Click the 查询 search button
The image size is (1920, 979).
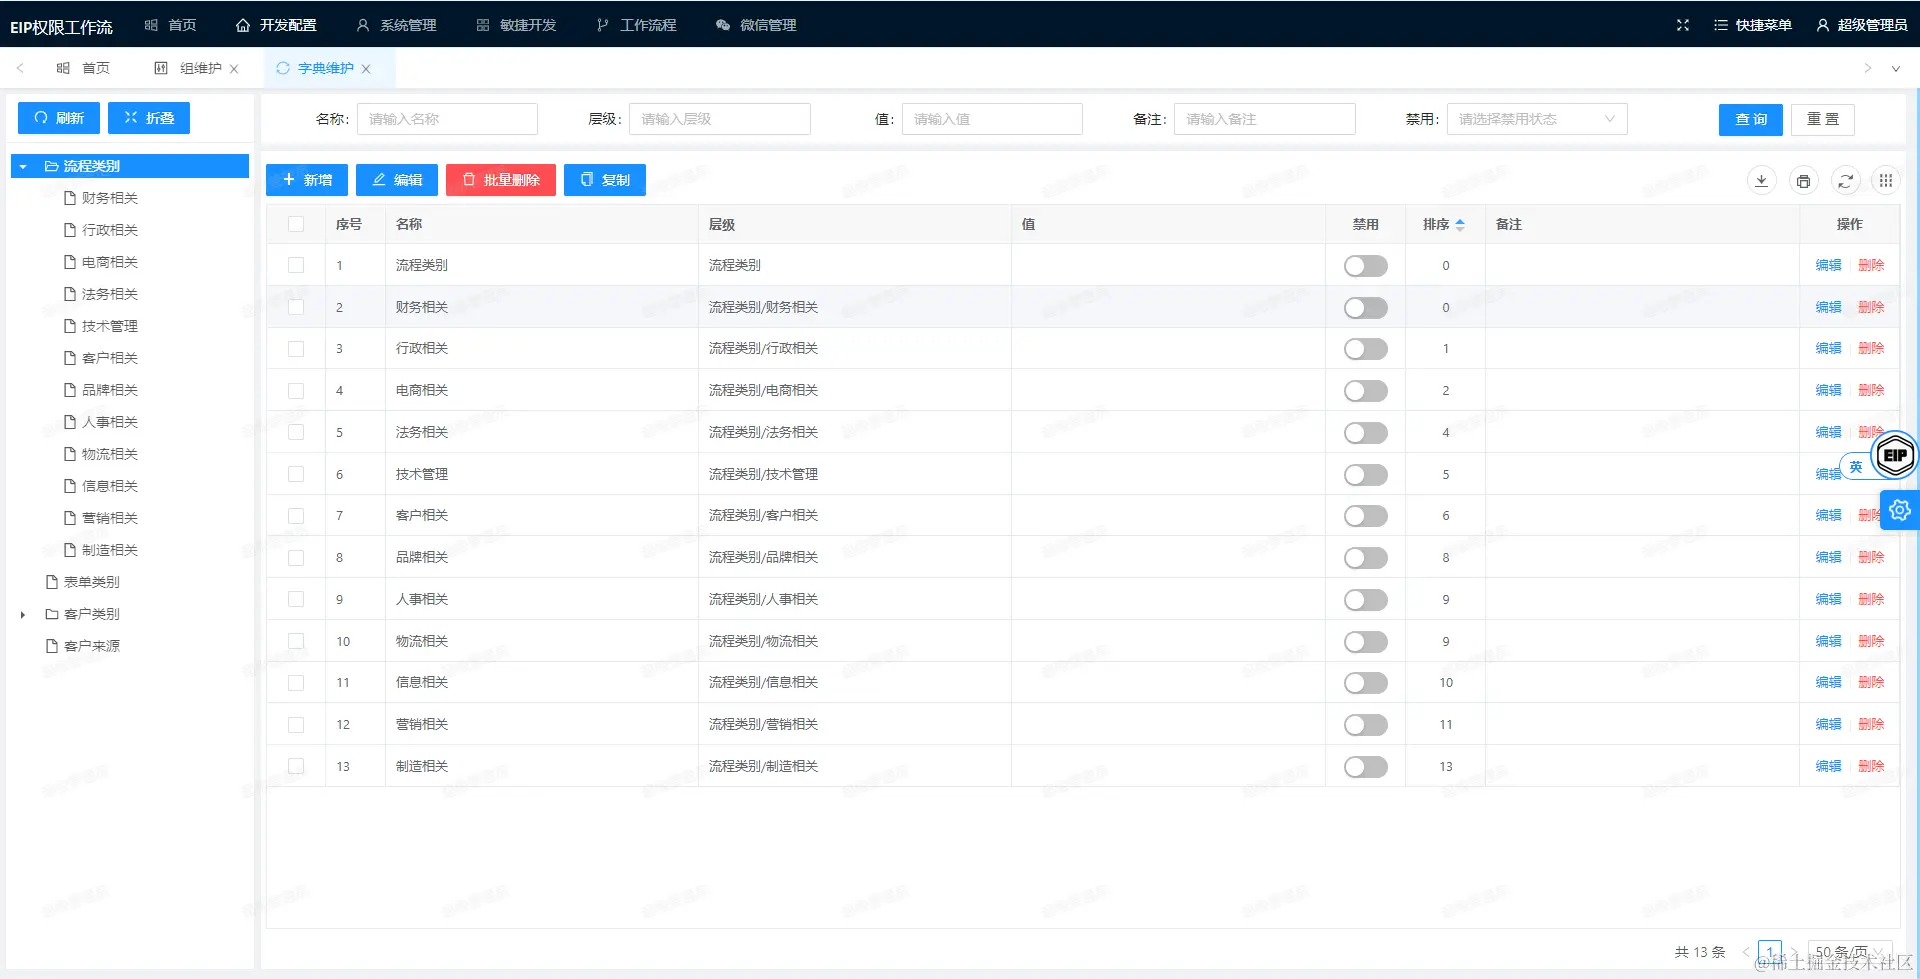(x=1751, y=119)
